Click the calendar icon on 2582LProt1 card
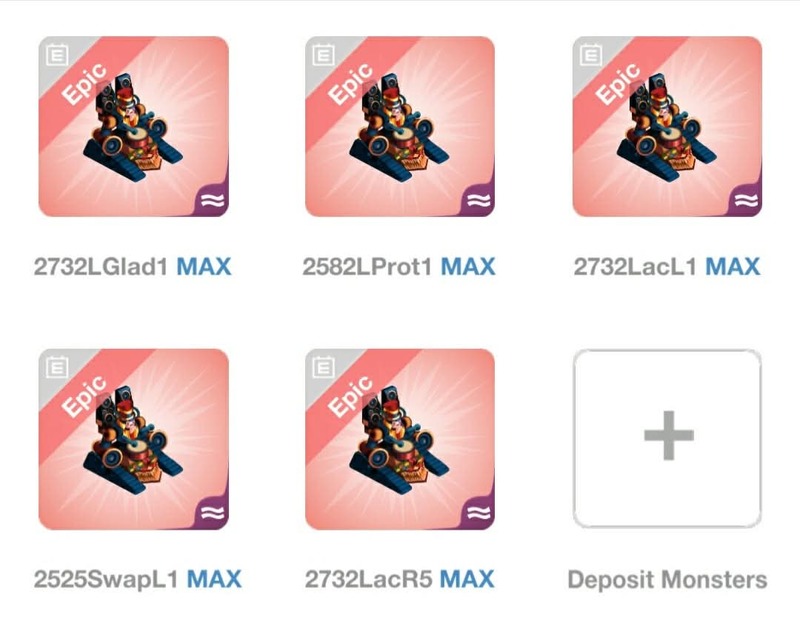The width and height of the screenshot is (800, 628). click(x=323, y=55)
